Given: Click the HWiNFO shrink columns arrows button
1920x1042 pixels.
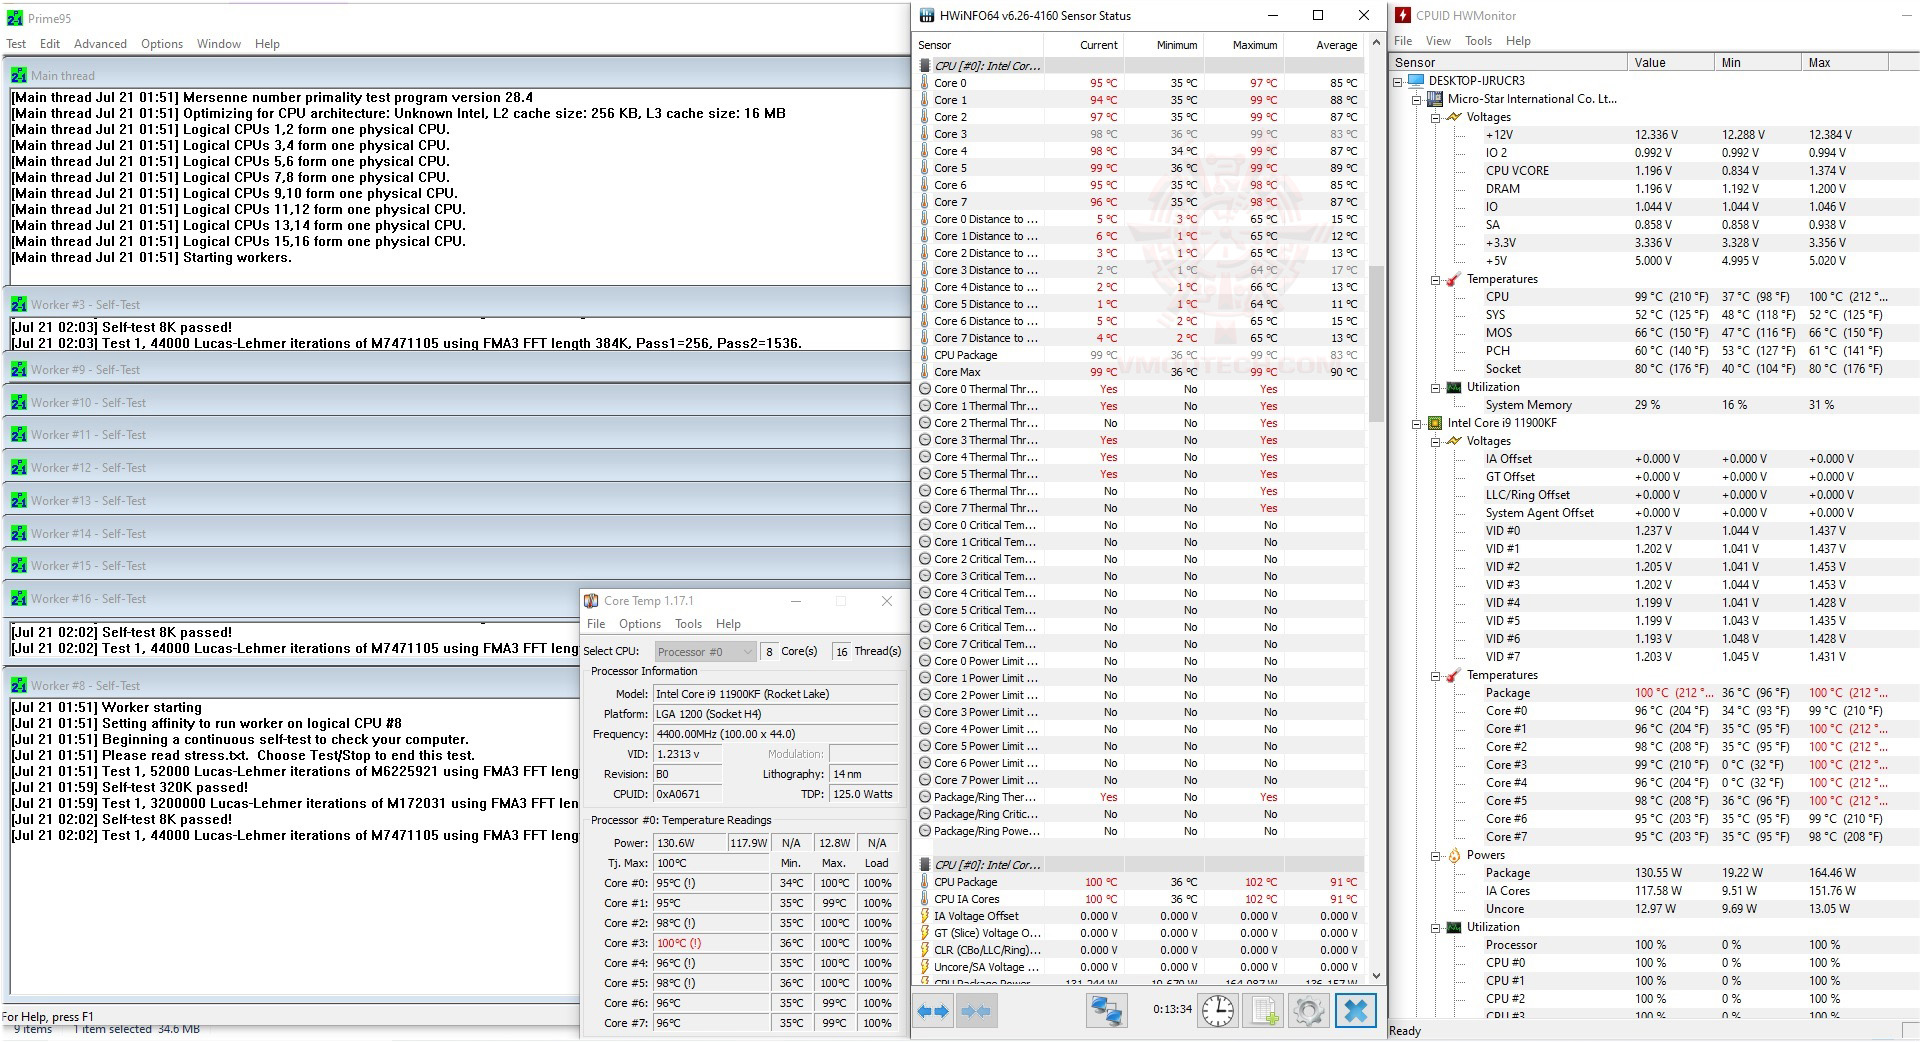Looking at the screenshot, I should (x=976, y=1011).
